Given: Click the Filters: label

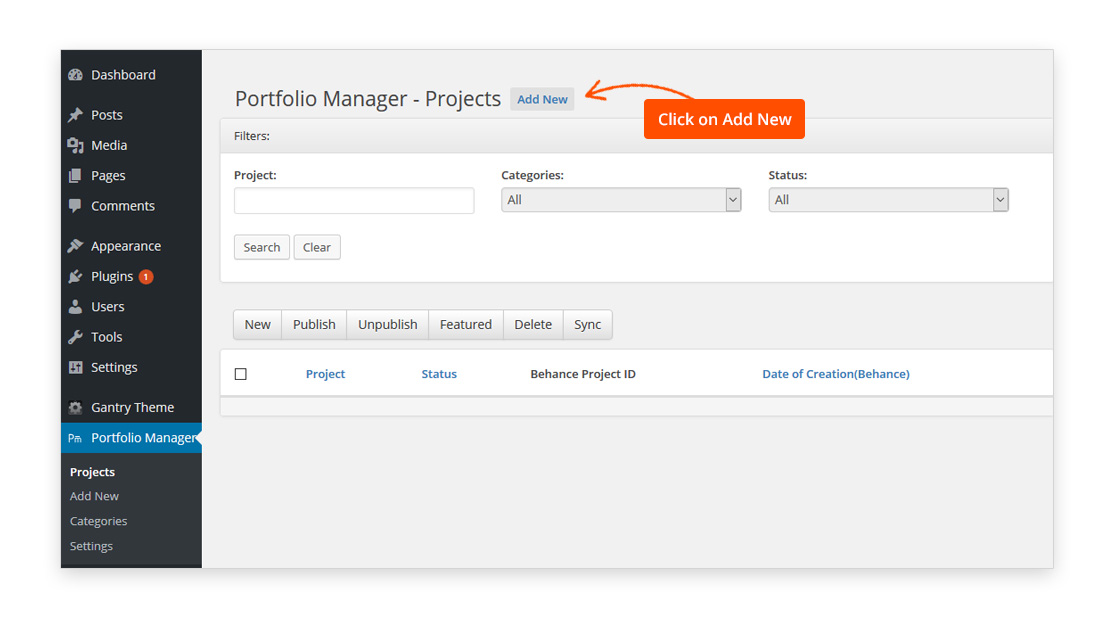Looking at the screenshot, I should (252, 136).
